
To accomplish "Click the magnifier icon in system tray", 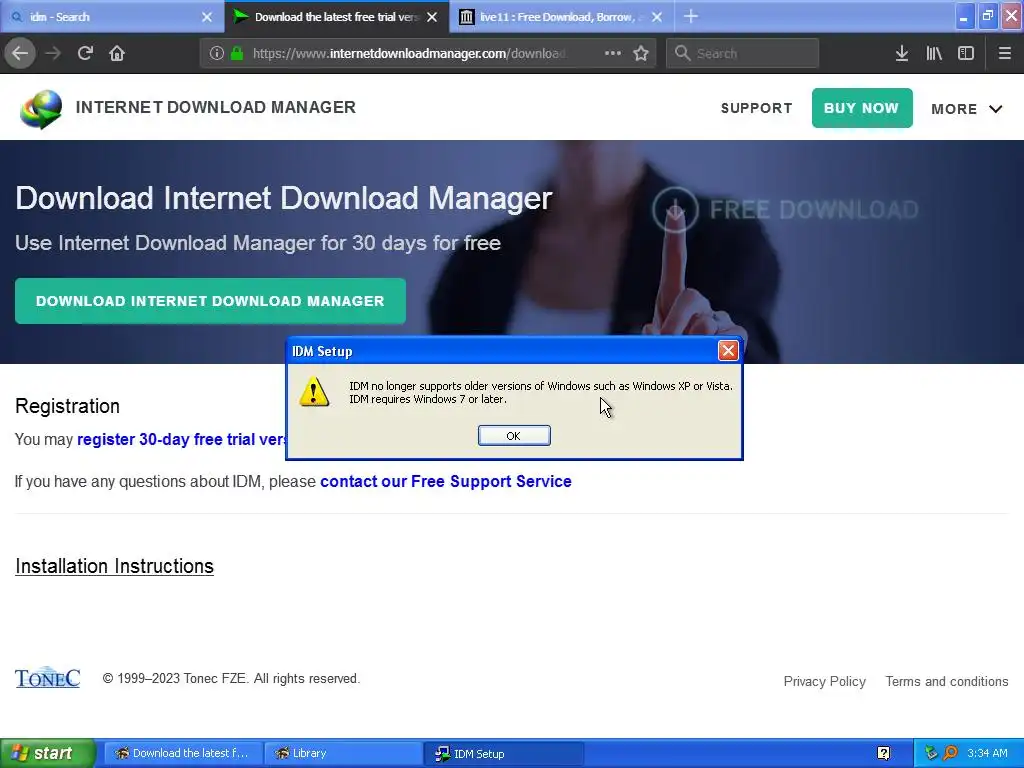I will (950, 753).
